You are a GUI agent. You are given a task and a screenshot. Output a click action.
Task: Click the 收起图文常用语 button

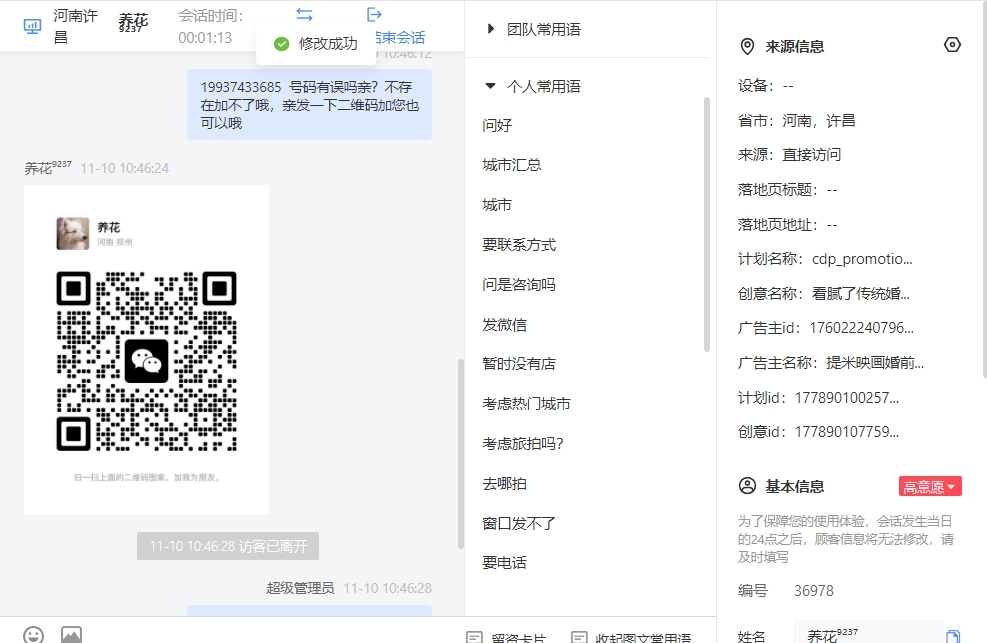click(631, 637)
